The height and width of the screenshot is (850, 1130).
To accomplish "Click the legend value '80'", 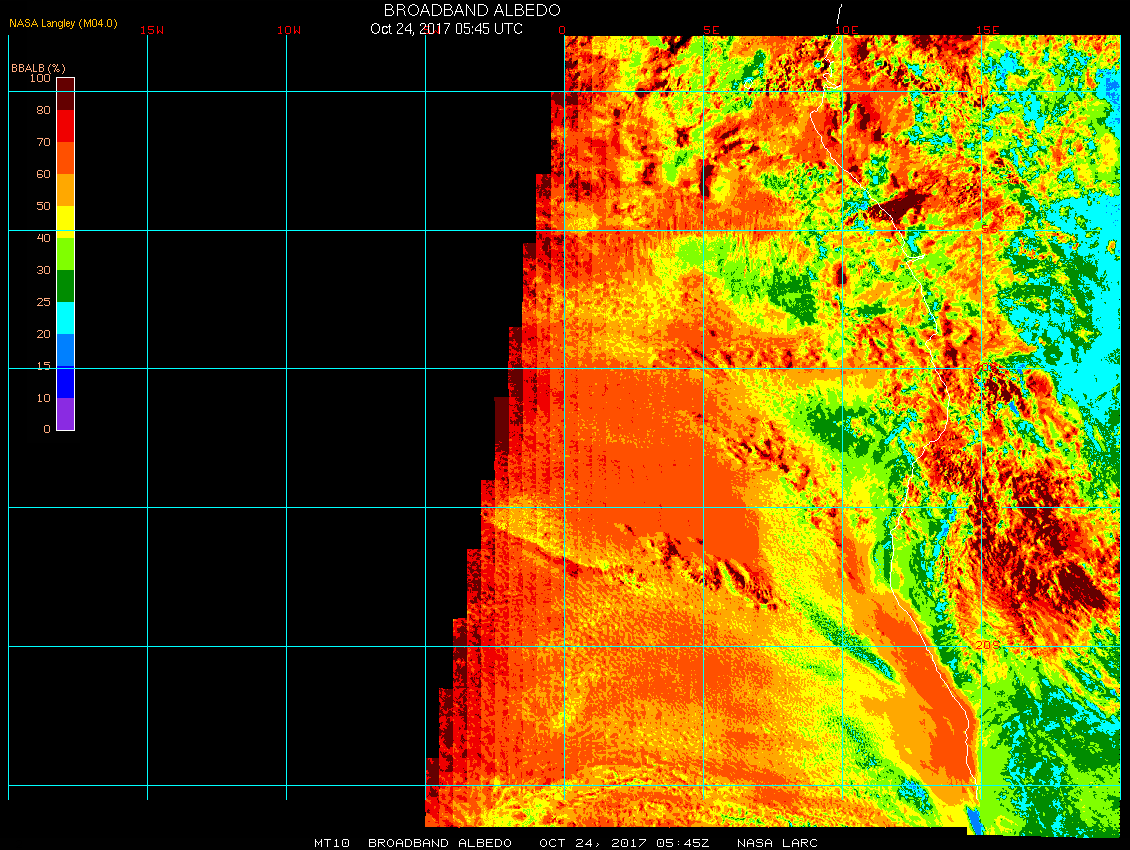I will [43, 110].
